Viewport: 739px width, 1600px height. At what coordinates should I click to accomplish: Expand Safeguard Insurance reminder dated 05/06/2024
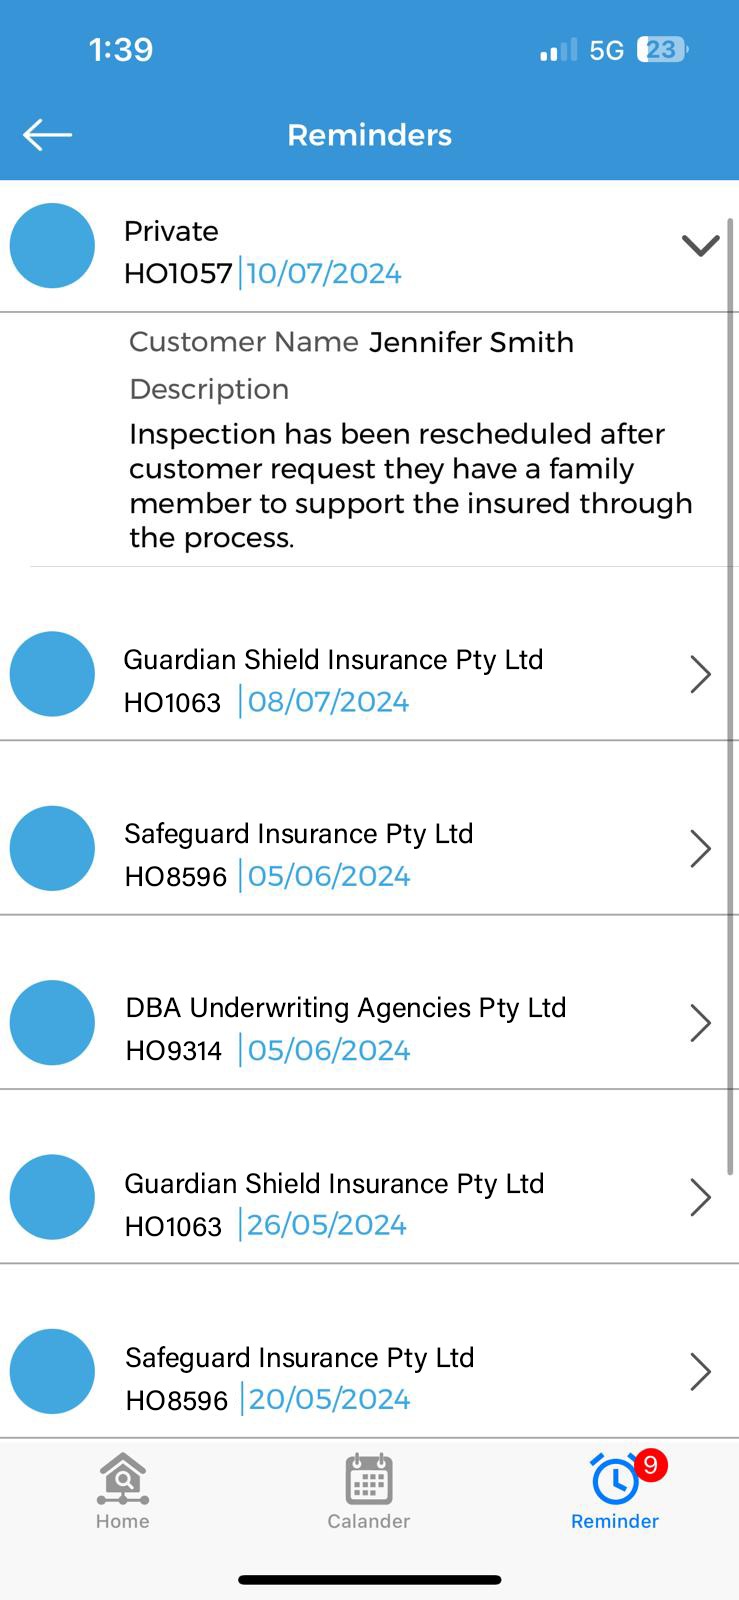point(700,849)
